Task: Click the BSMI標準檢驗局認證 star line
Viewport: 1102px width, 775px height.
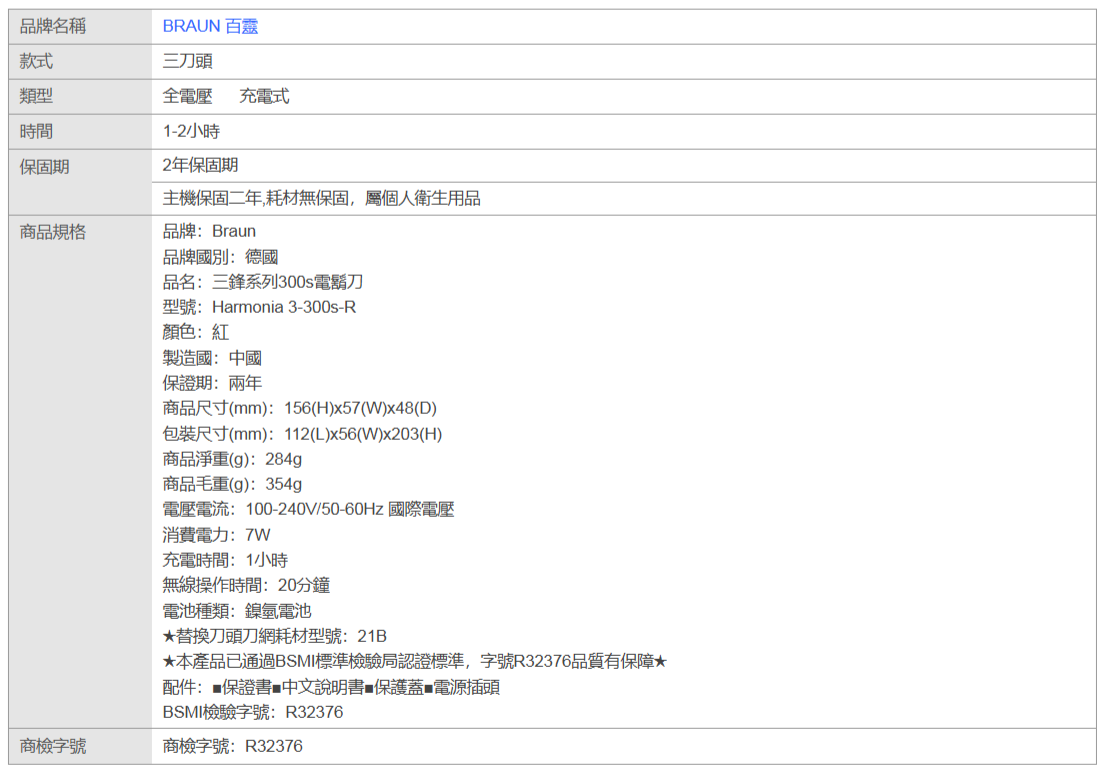Action: click(415, 662)
